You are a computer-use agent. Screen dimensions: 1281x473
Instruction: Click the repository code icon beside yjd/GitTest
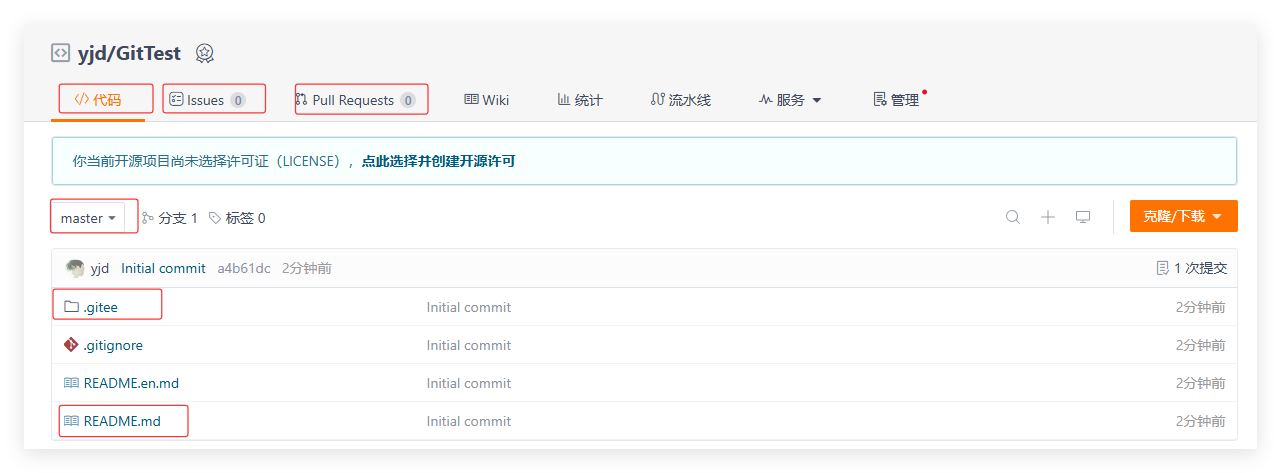[60, 53]
